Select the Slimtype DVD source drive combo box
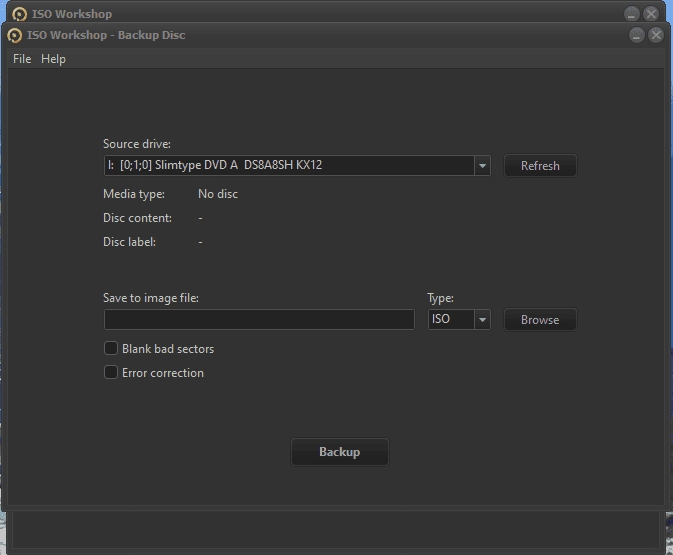Image resolution: width=673 pixels, height=555 pixels. 297,165
